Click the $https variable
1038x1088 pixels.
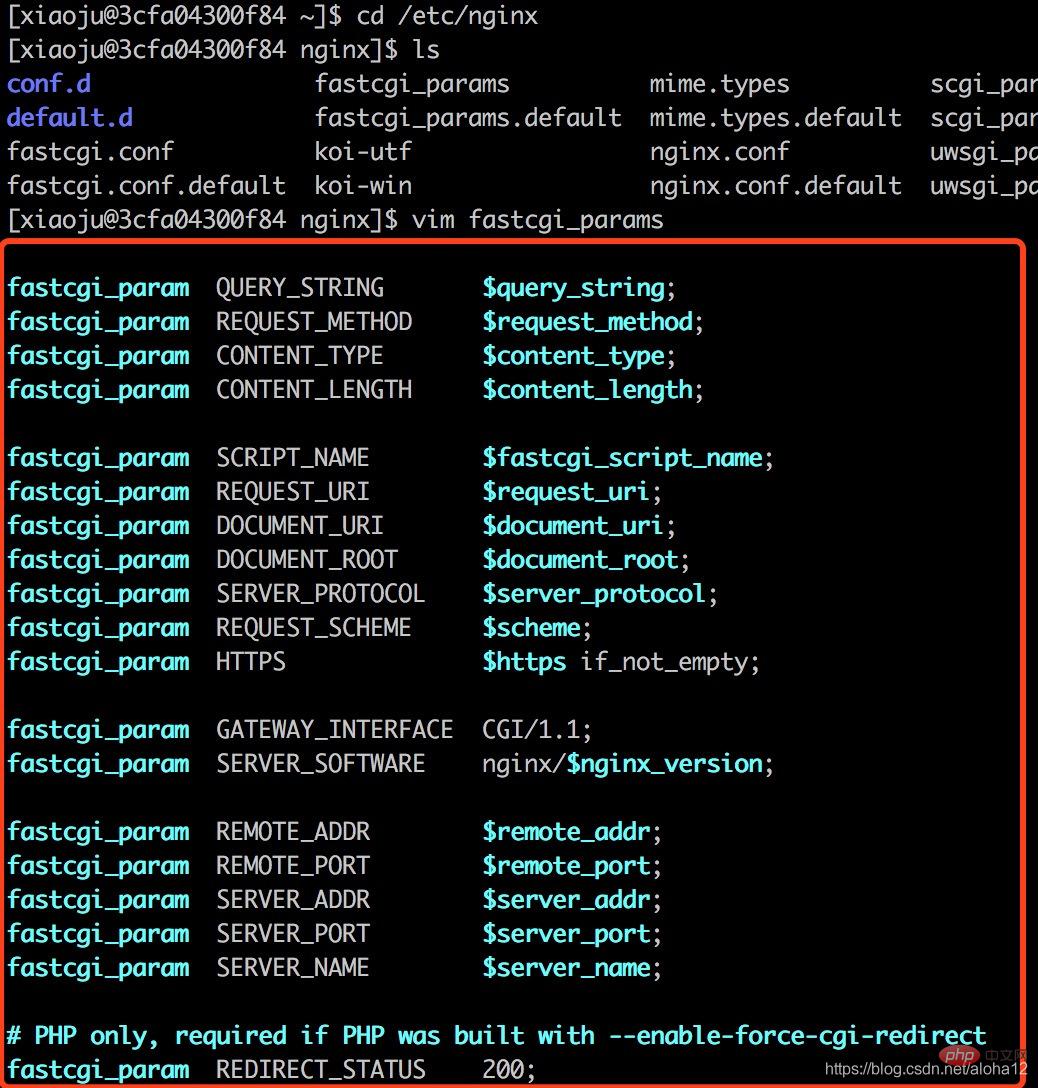click(x=525, y=663)
